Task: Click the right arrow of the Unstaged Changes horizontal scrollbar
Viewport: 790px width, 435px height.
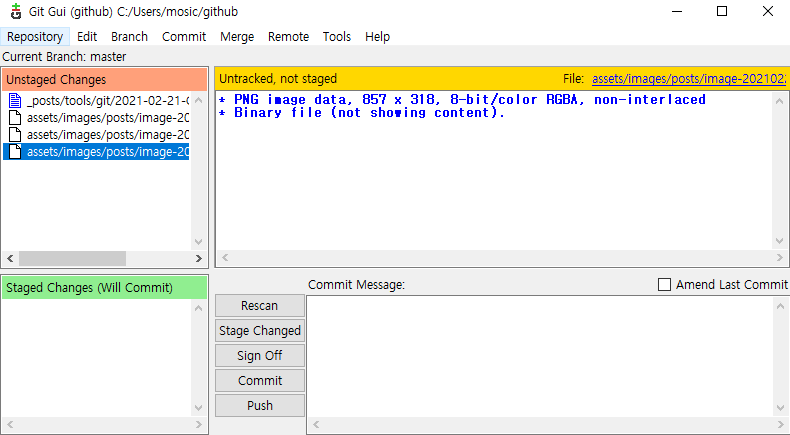Action: click(x=199, y=259)
